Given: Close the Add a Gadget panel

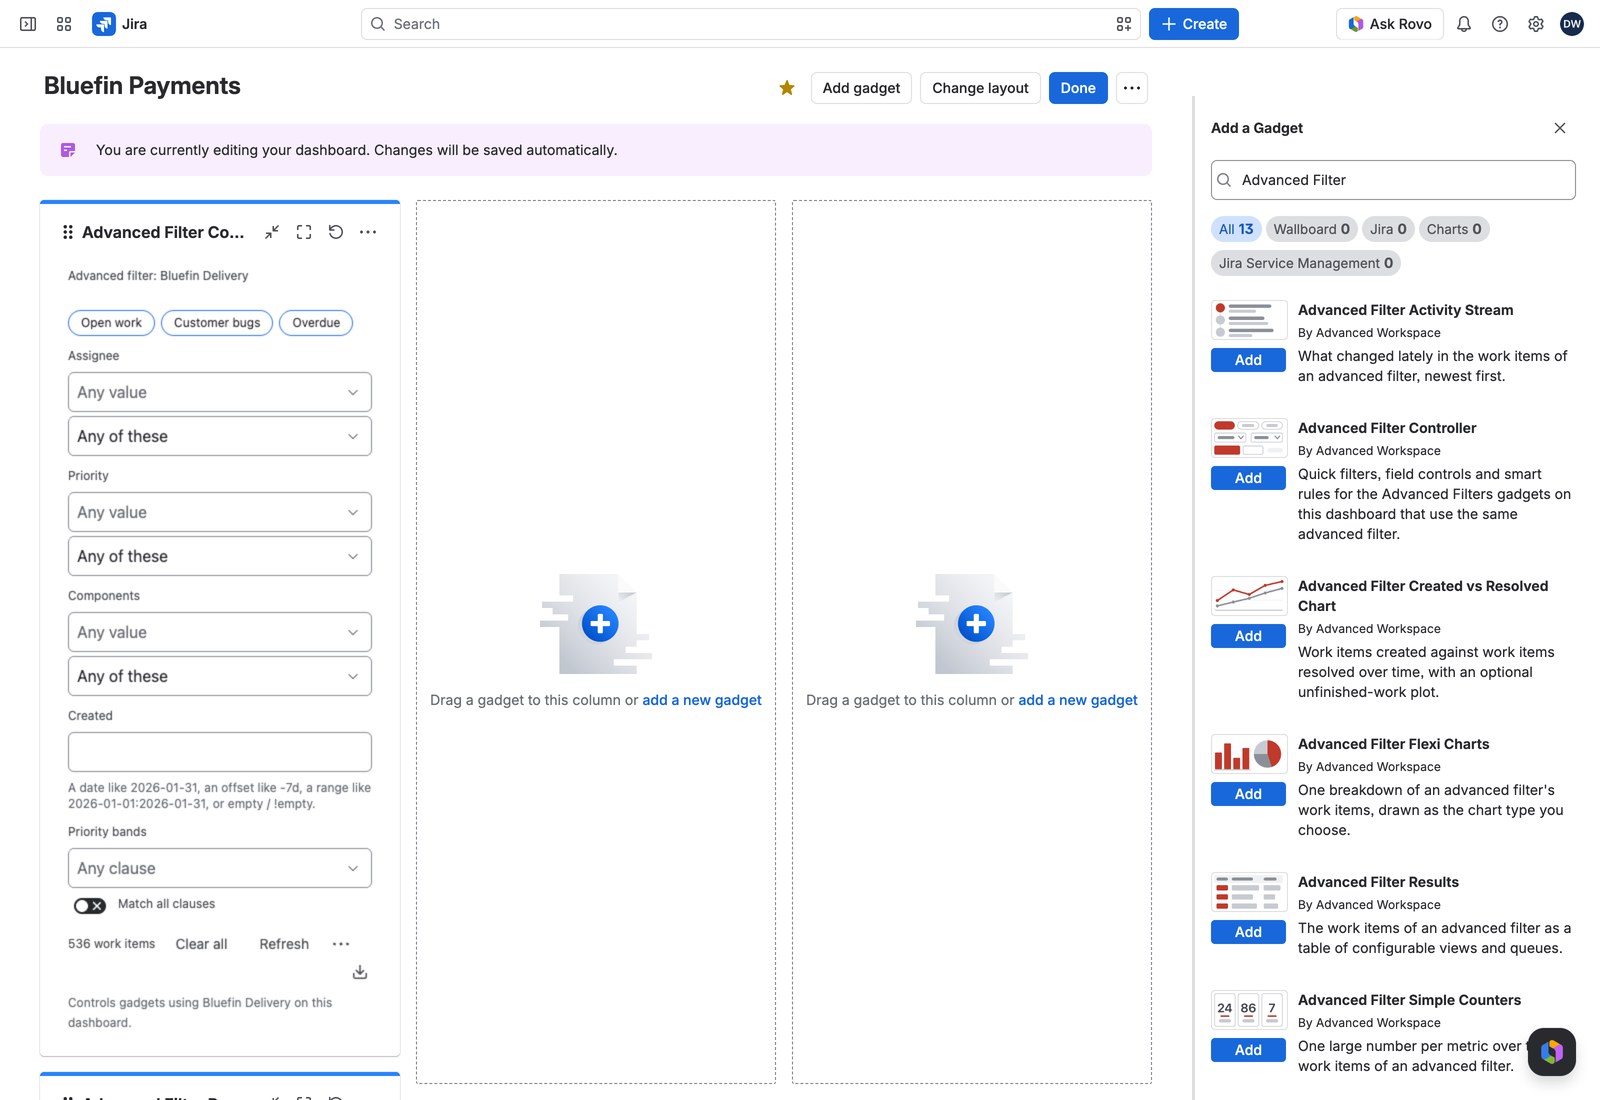Looking at the screenshot, I should [1560, 128].
